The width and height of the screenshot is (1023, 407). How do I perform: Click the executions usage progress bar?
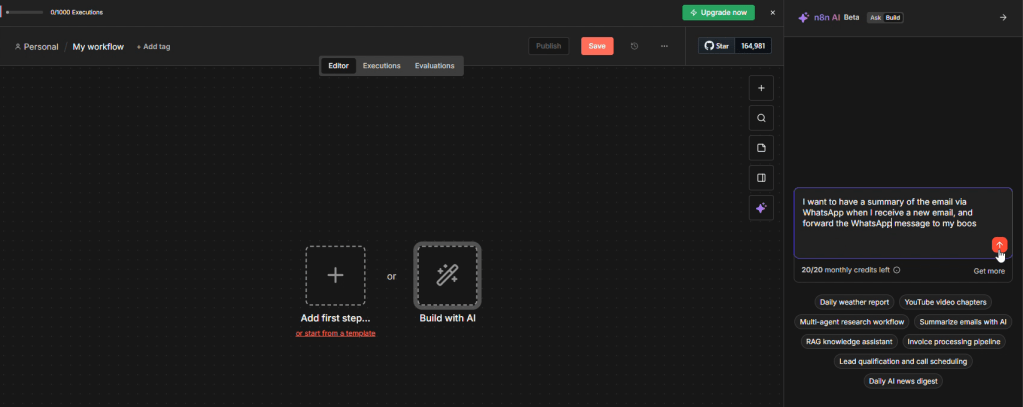click(25, 12)
